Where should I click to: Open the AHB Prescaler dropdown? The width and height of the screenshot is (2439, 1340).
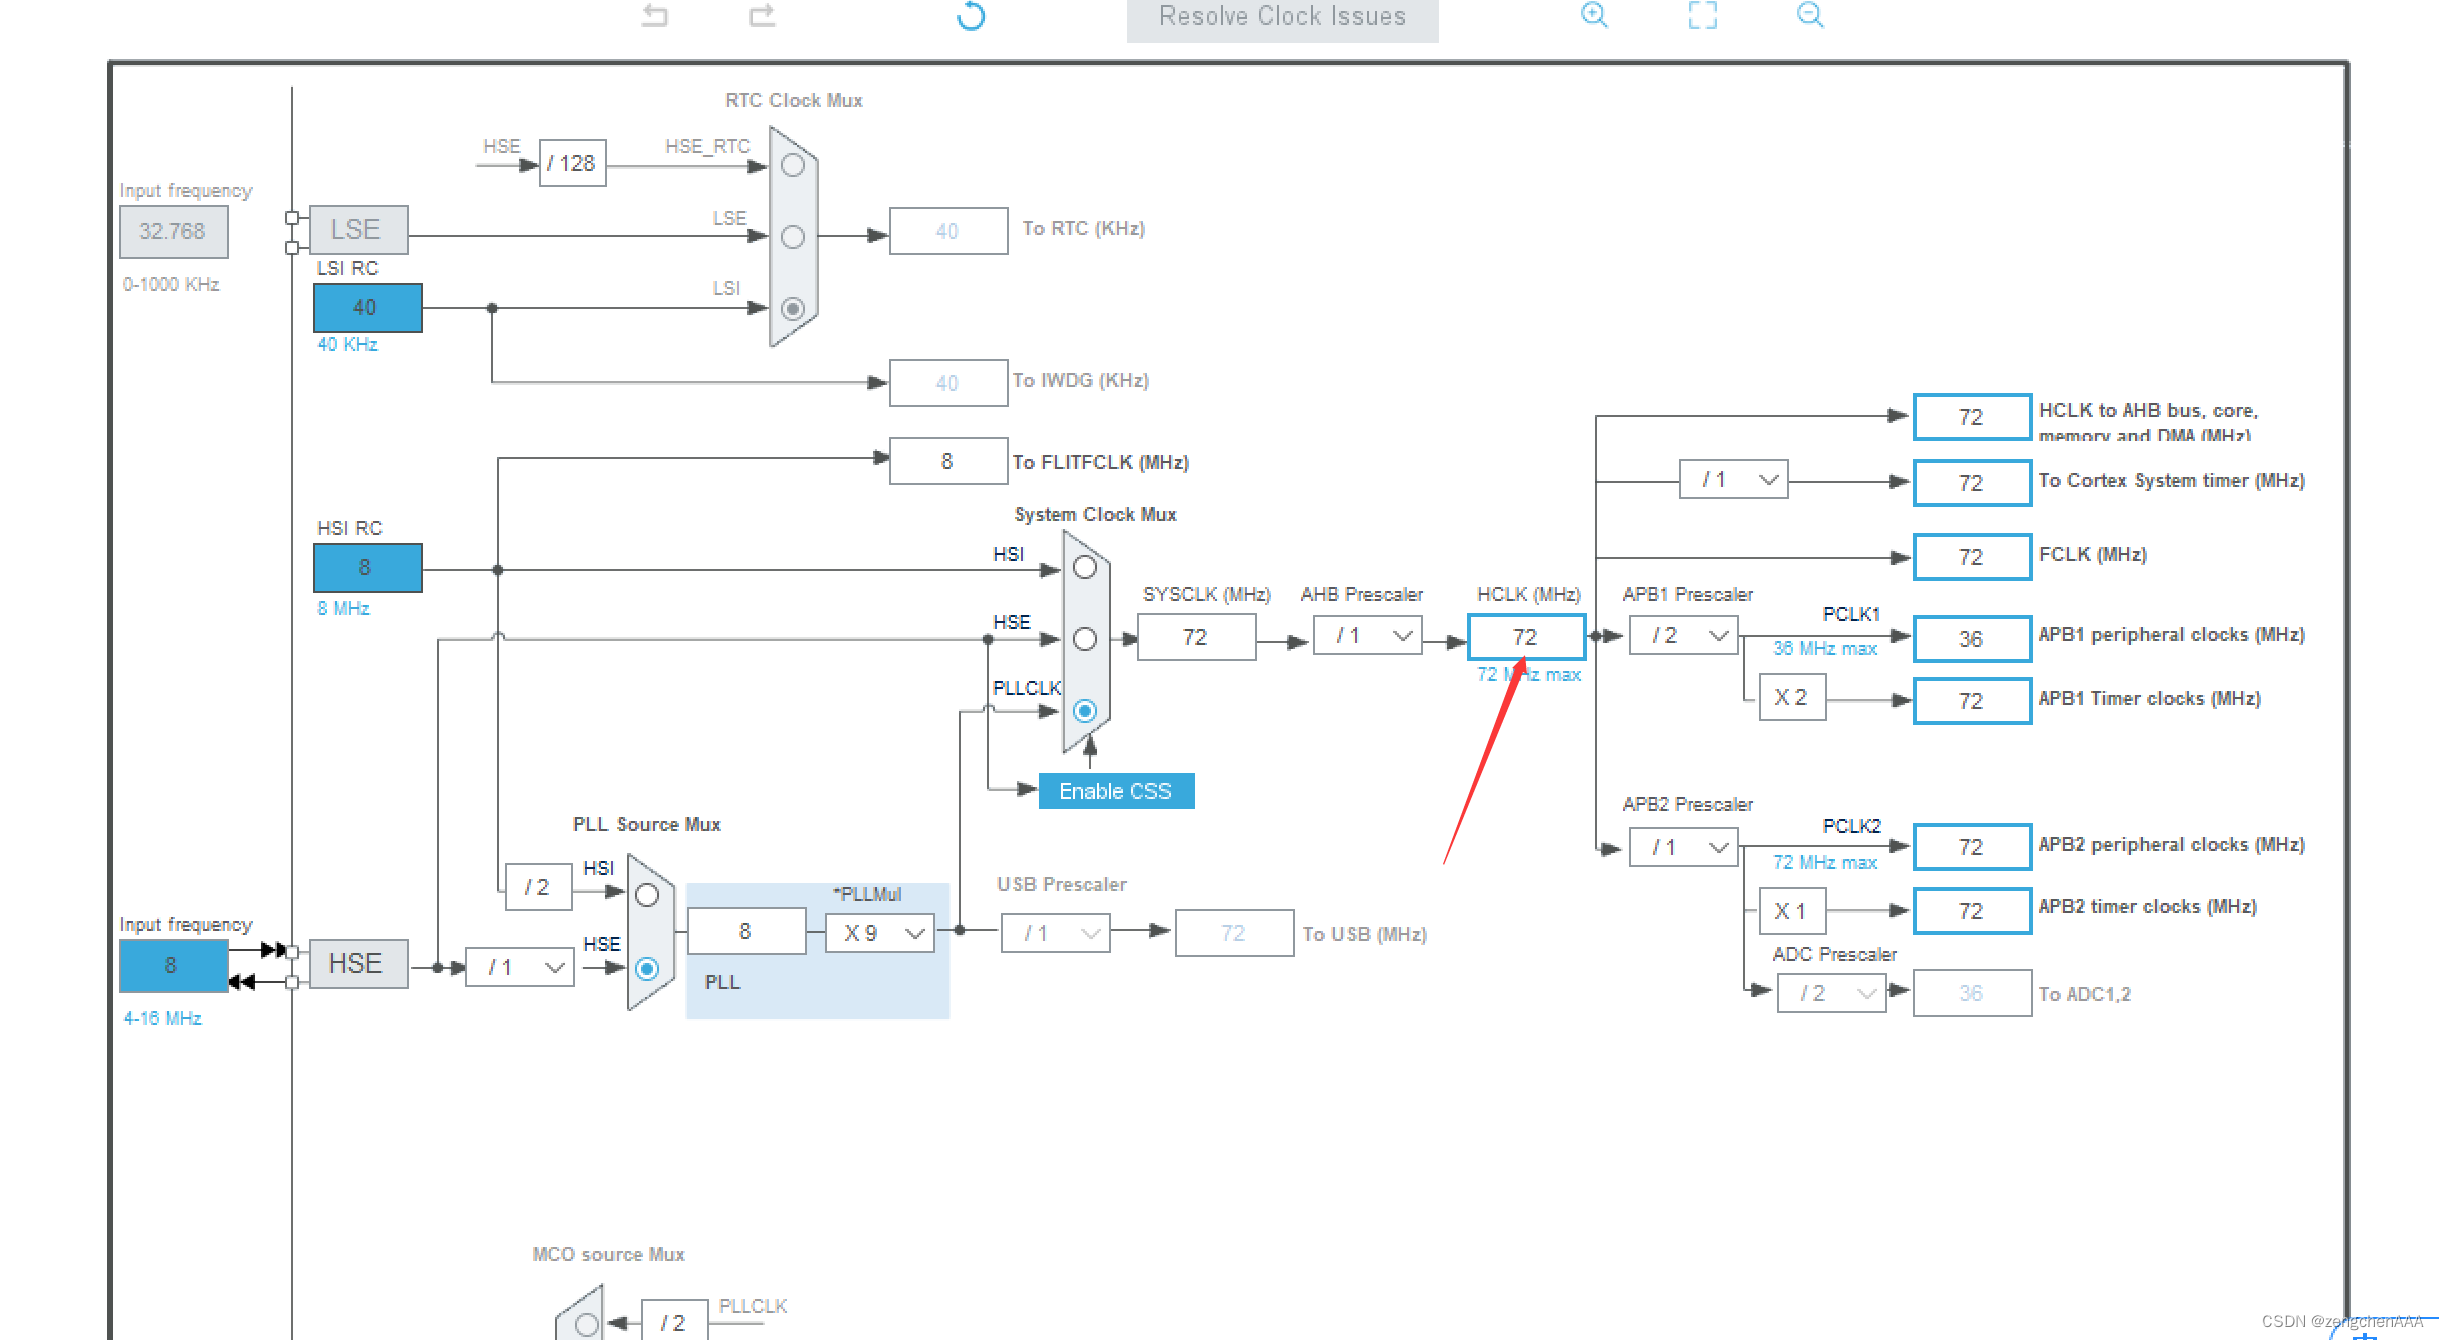[x=1367, y=635]
